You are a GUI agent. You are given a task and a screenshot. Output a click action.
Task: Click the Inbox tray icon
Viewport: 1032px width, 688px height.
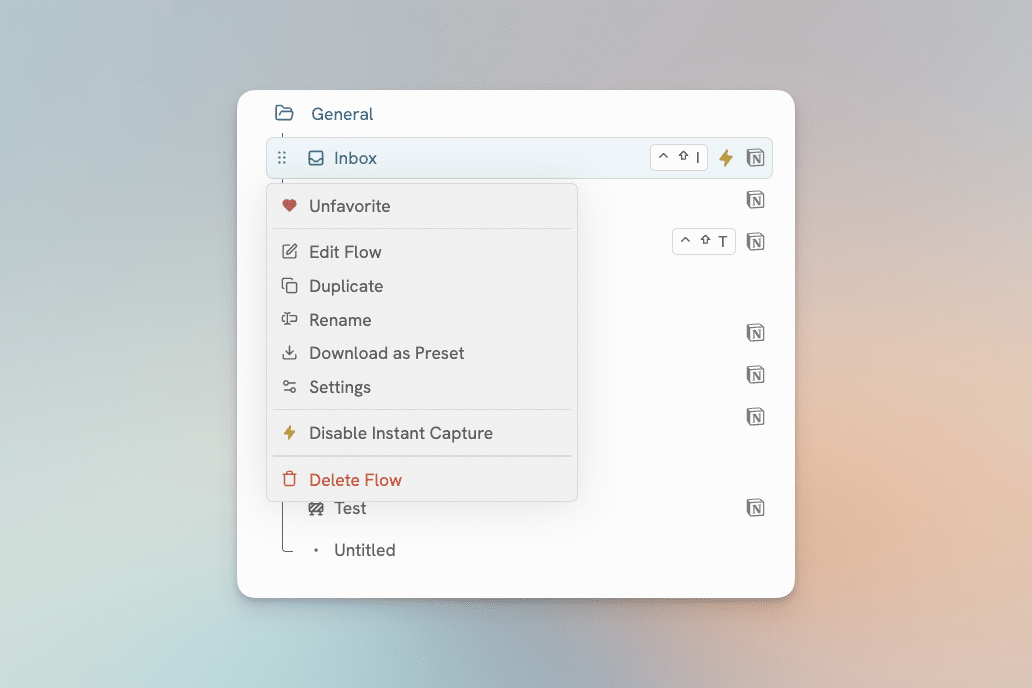[x=316, y=158]
